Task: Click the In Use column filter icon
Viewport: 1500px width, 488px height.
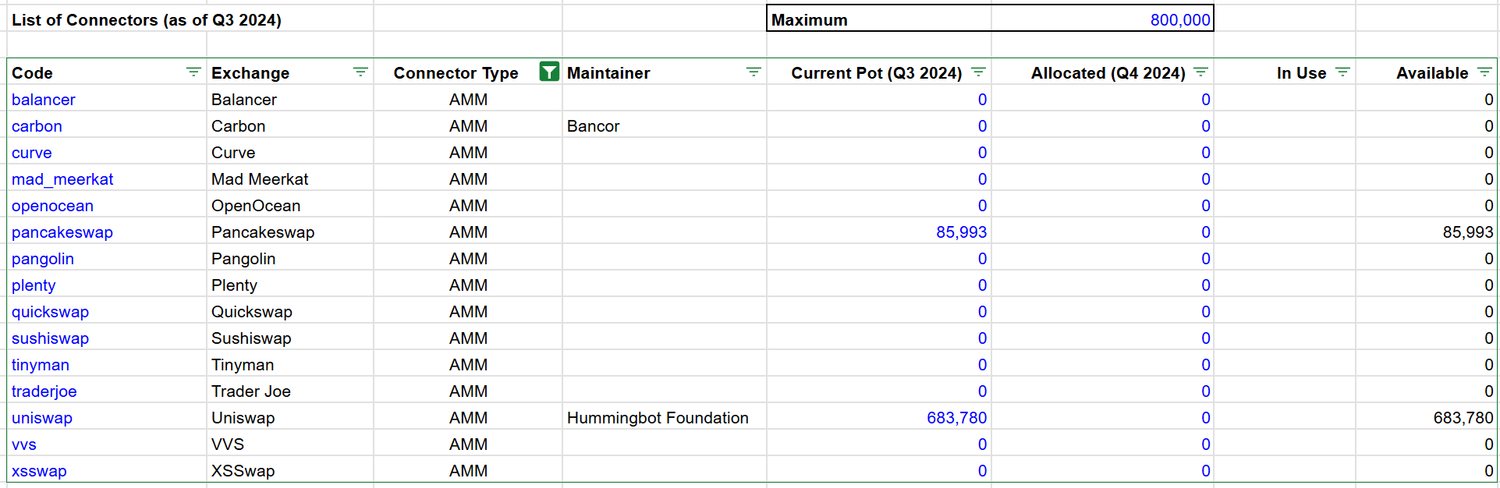Action: click(x=1342, y=72)
